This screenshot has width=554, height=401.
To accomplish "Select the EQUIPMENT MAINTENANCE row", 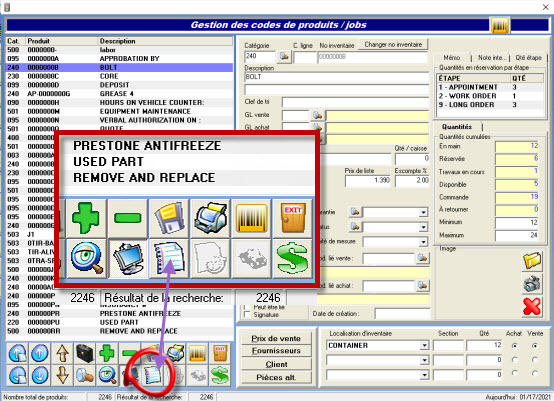I will 119,111.
